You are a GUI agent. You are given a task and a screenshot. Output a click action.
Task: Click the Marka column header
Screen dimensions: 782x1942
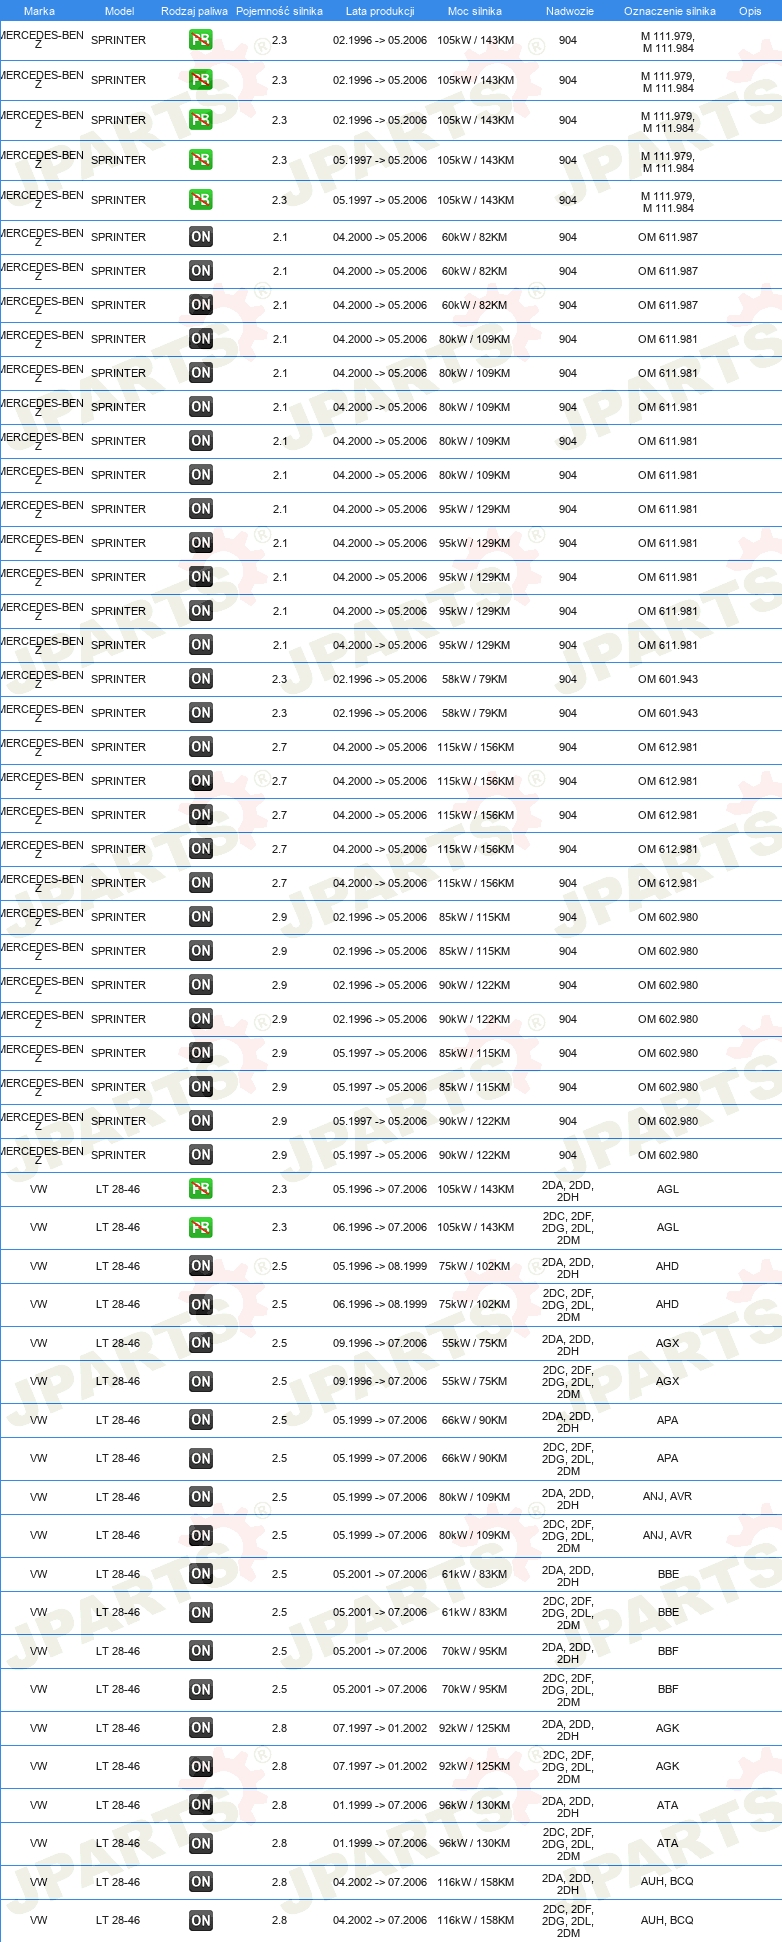tap(39, 11)
